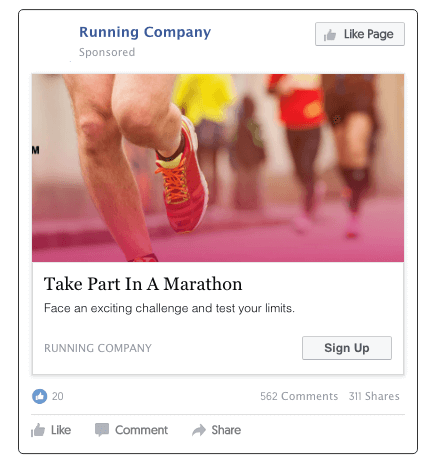Open the 562 Comments link
Image resolution: width=421 pixels, height=464 pixels.
tap(299, 396)
